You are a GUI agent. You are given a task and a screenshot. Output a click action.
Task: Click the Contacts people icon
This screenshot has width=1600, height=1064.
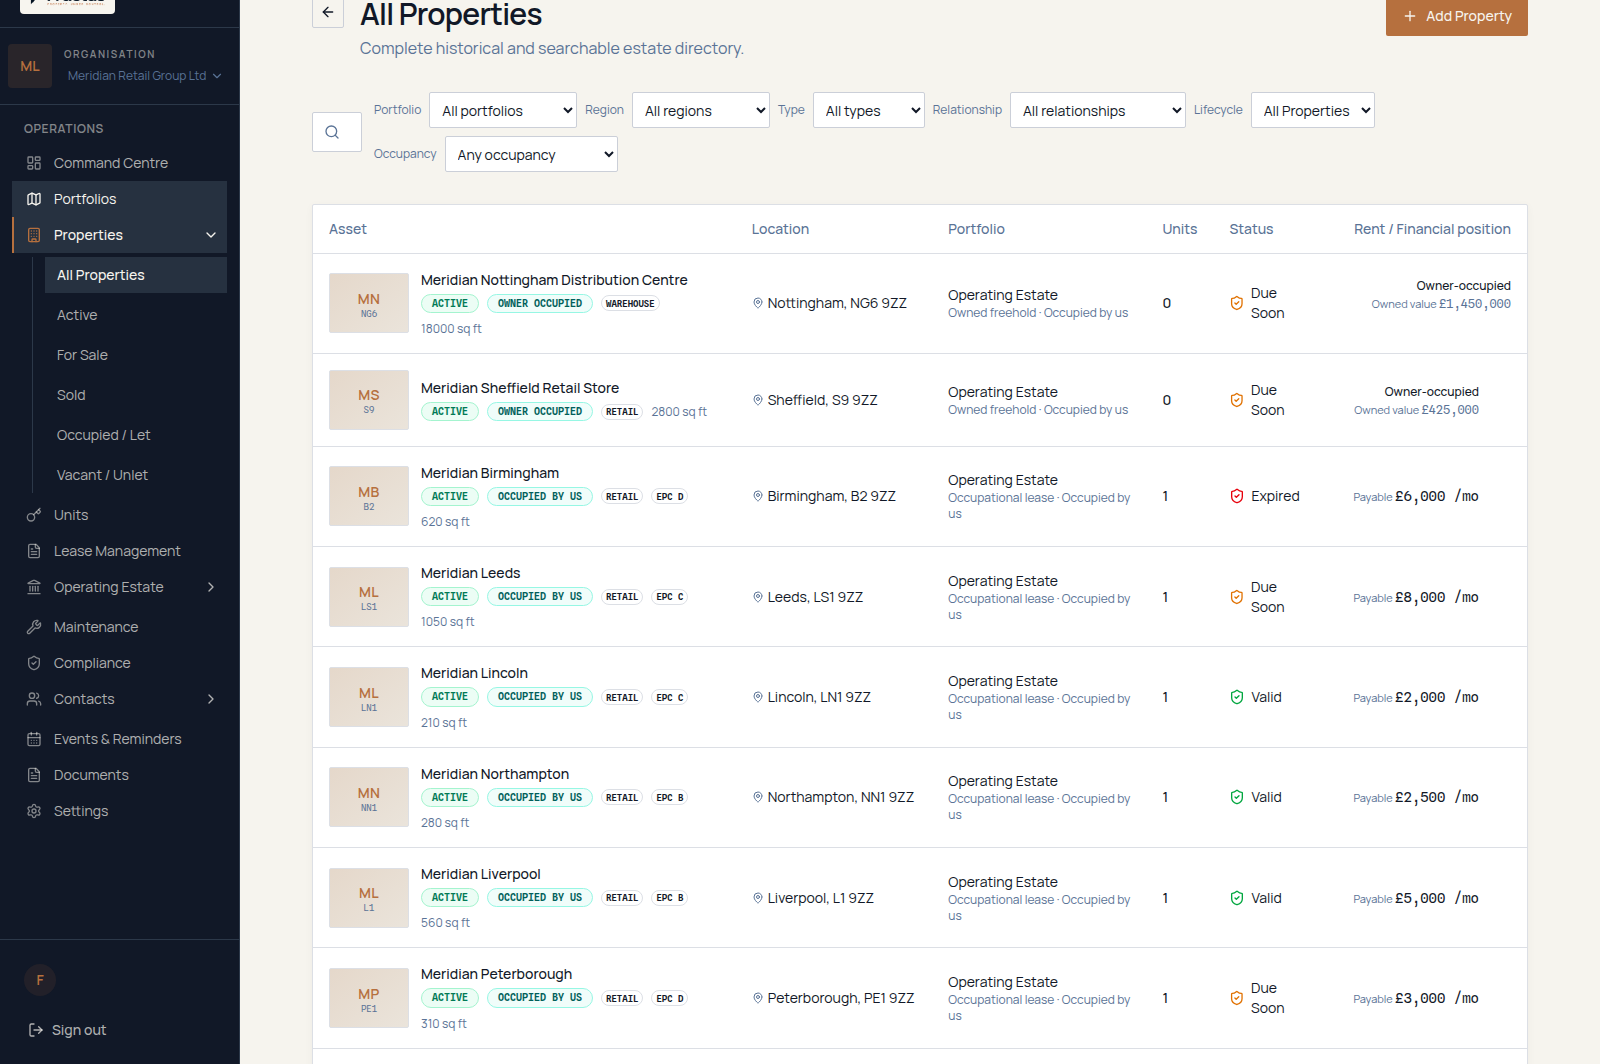(34, 699)
